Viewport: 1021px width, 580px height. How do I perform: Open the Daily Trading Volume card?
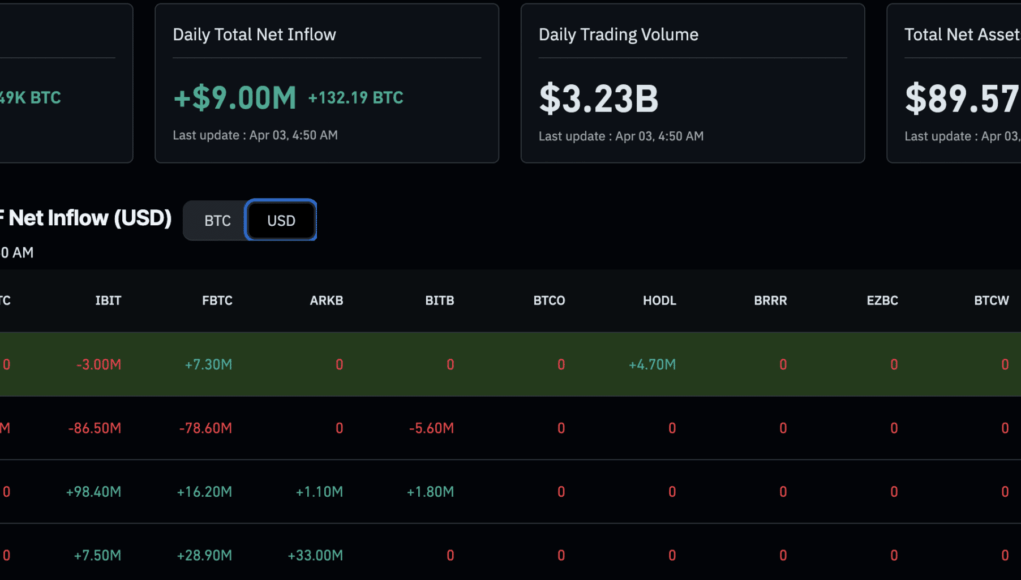point(692,83)
